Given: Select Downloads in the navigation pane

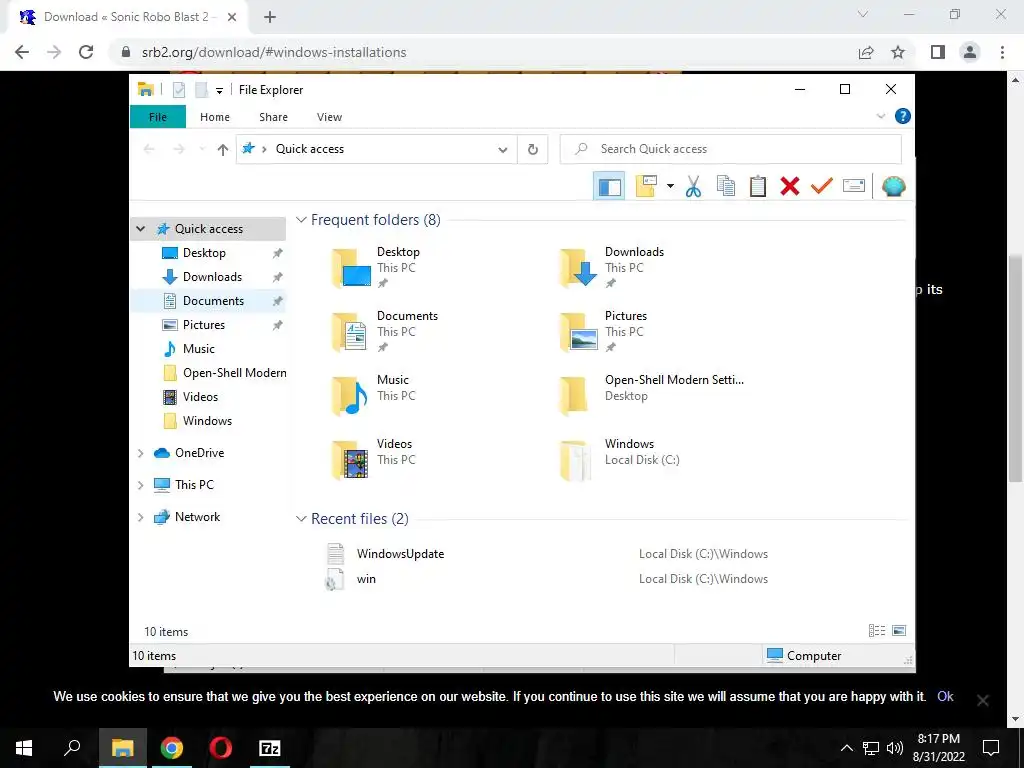Looking at the screenshot, I should 212,277.
